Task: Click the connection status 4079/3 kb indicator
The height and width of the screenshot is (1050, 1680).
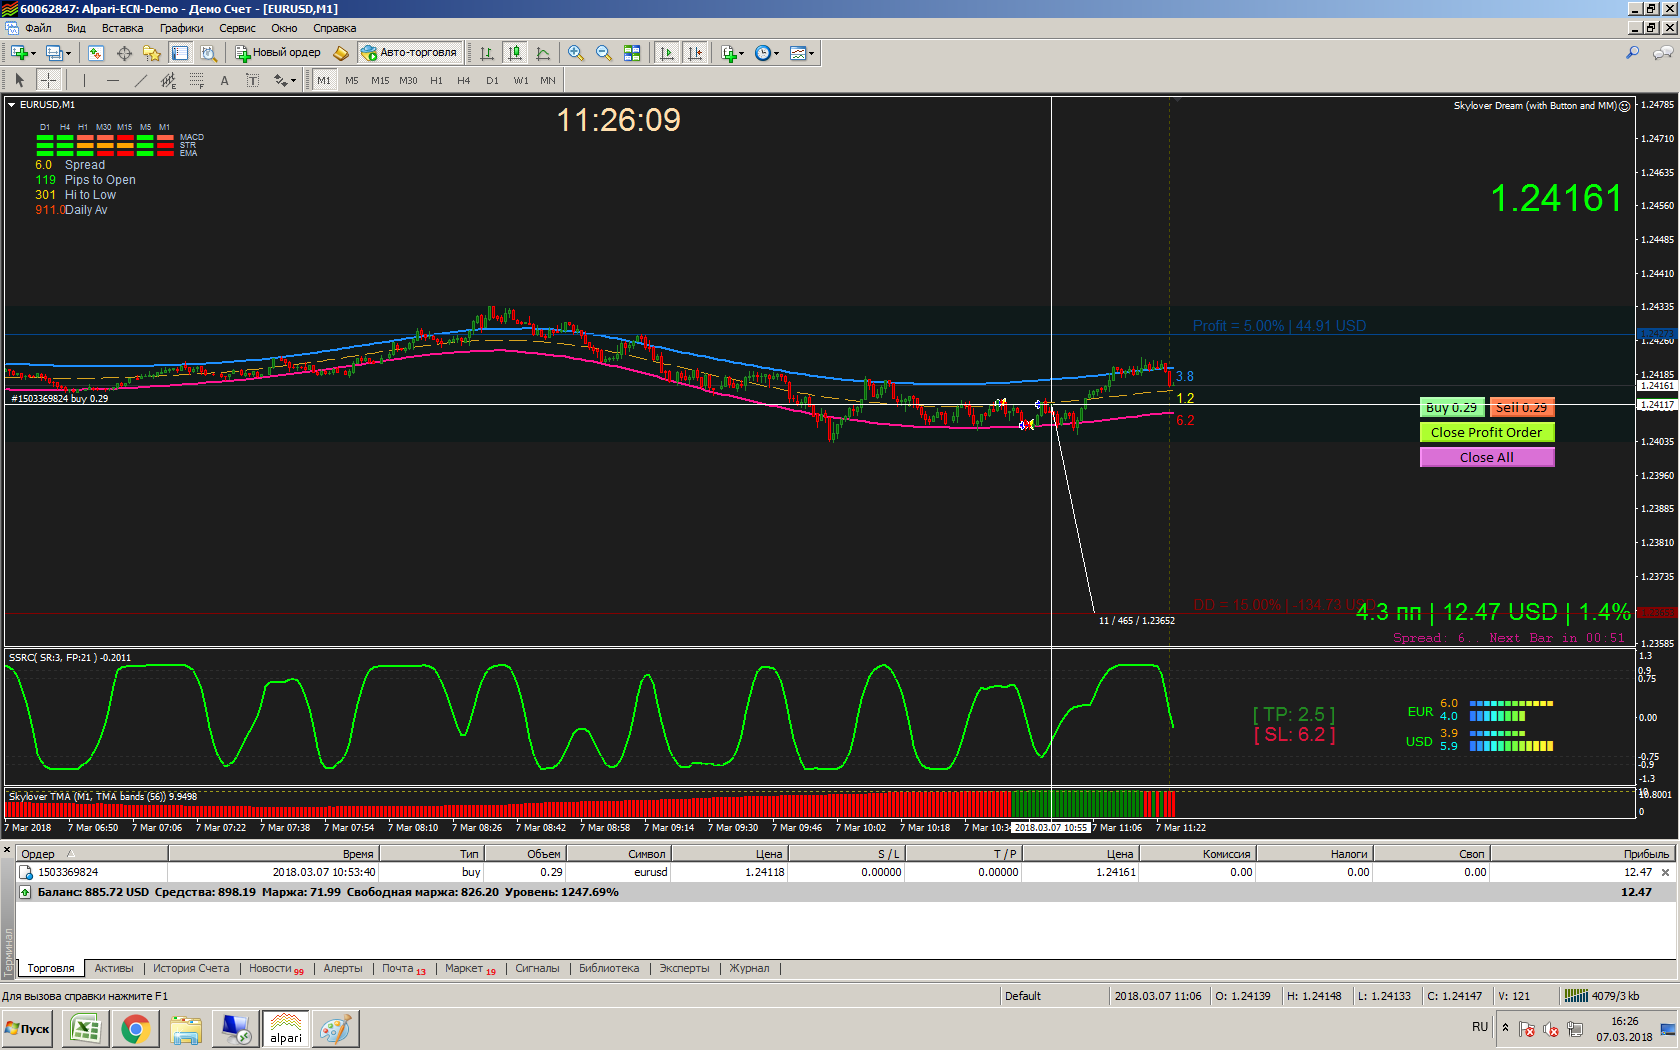Action: coord(1603,996)
